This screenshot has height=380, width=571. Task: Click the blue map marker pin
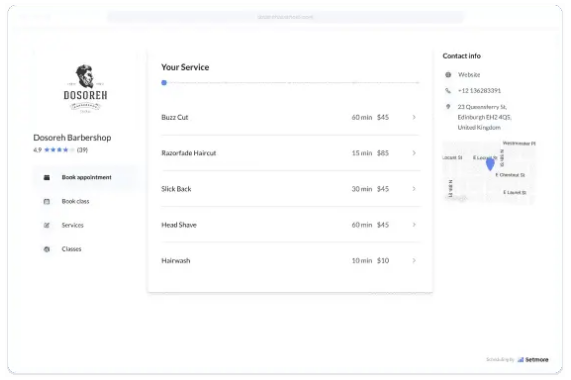pos(490,164)
